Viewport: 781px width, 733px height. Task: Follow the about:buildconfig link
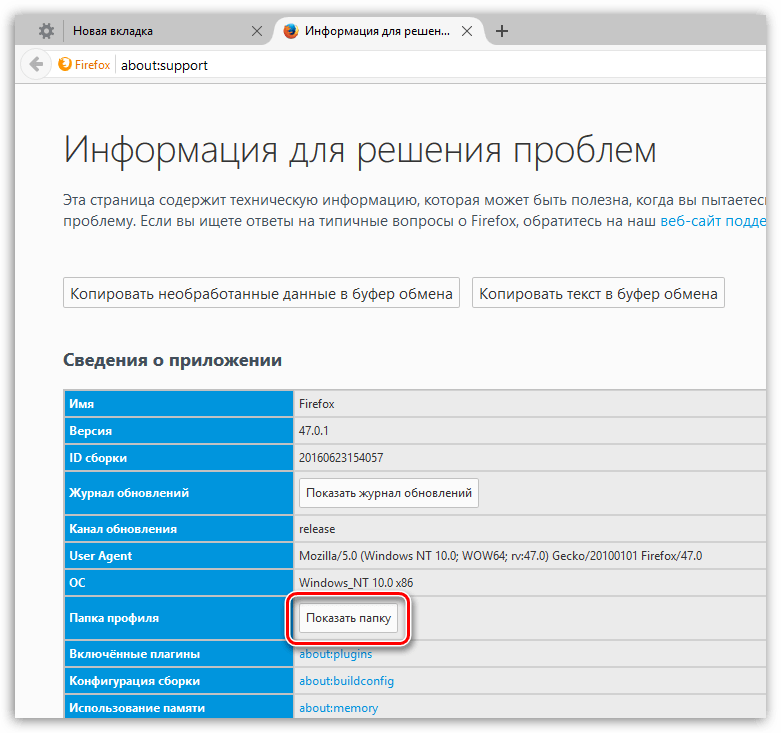346,681
